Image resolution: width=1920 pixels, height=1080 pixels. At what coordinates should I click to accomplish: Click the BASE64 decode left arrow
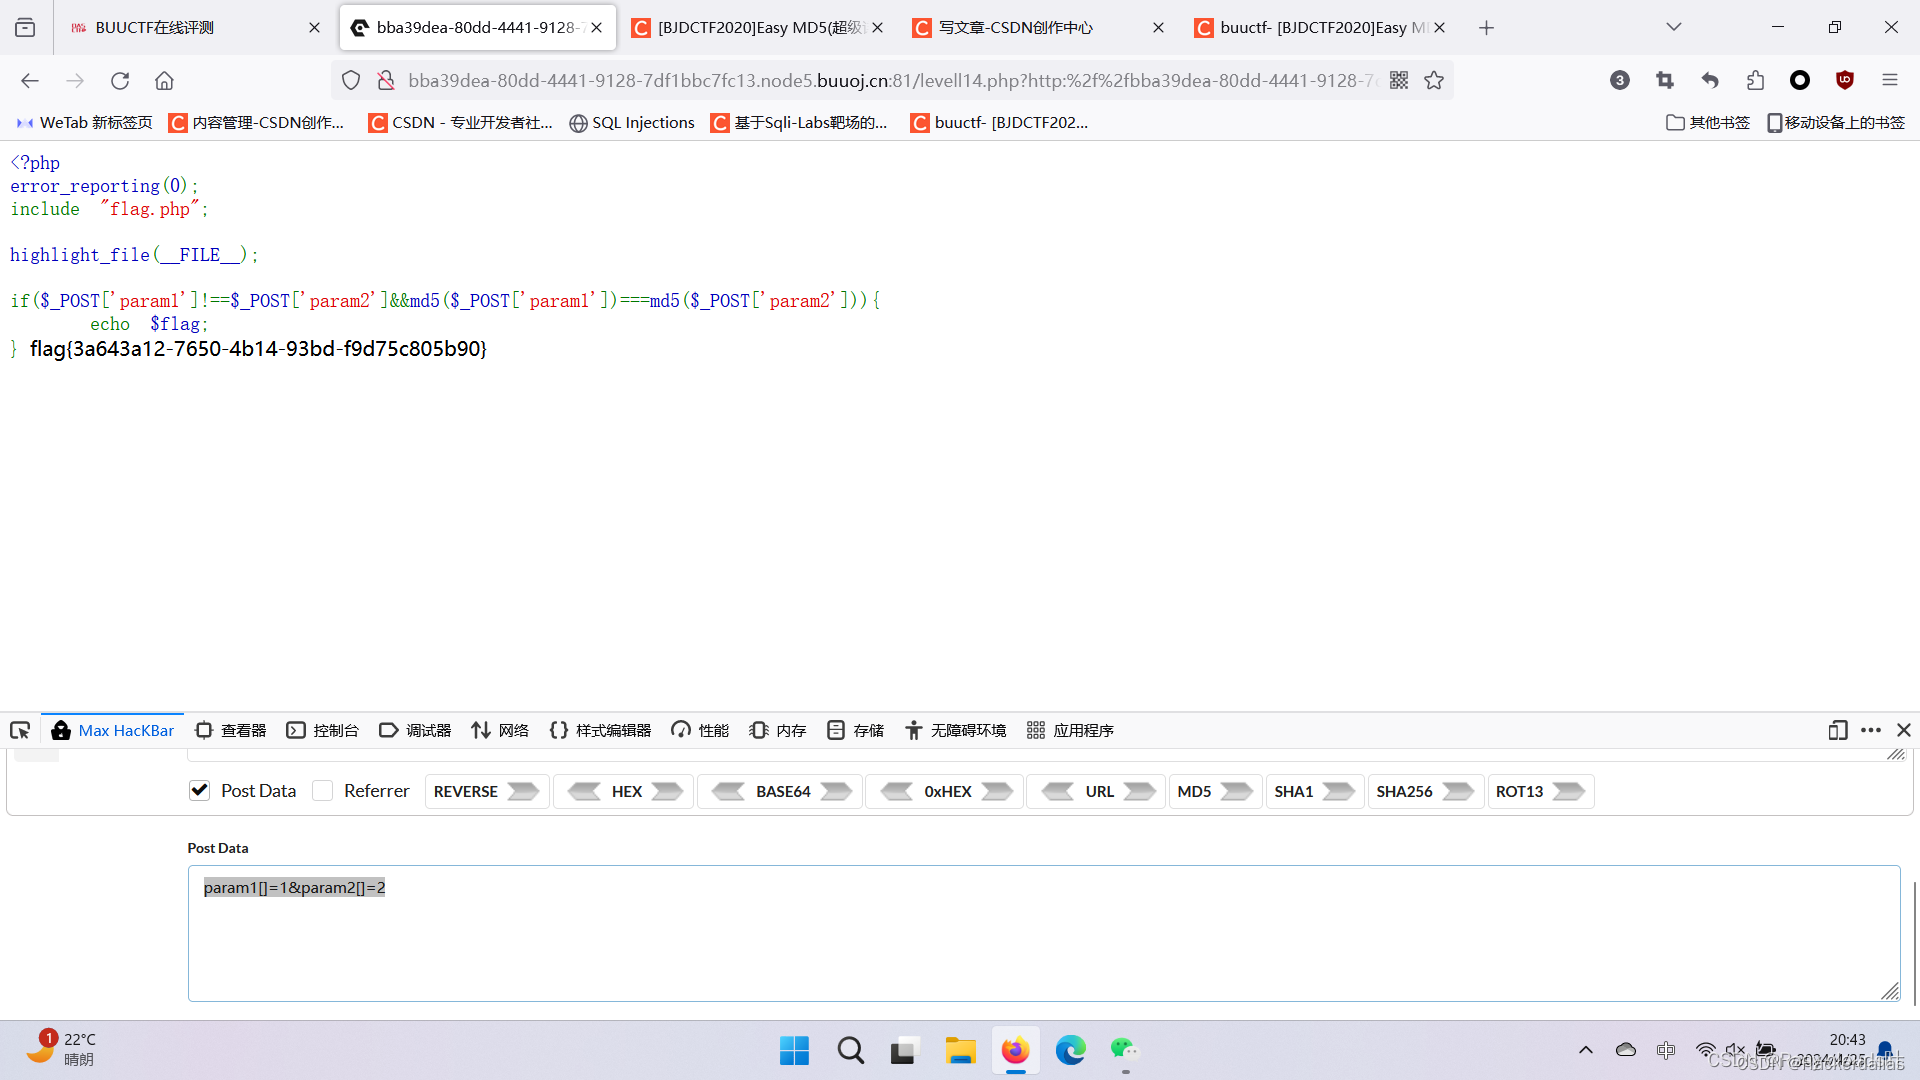coord(728,791)
